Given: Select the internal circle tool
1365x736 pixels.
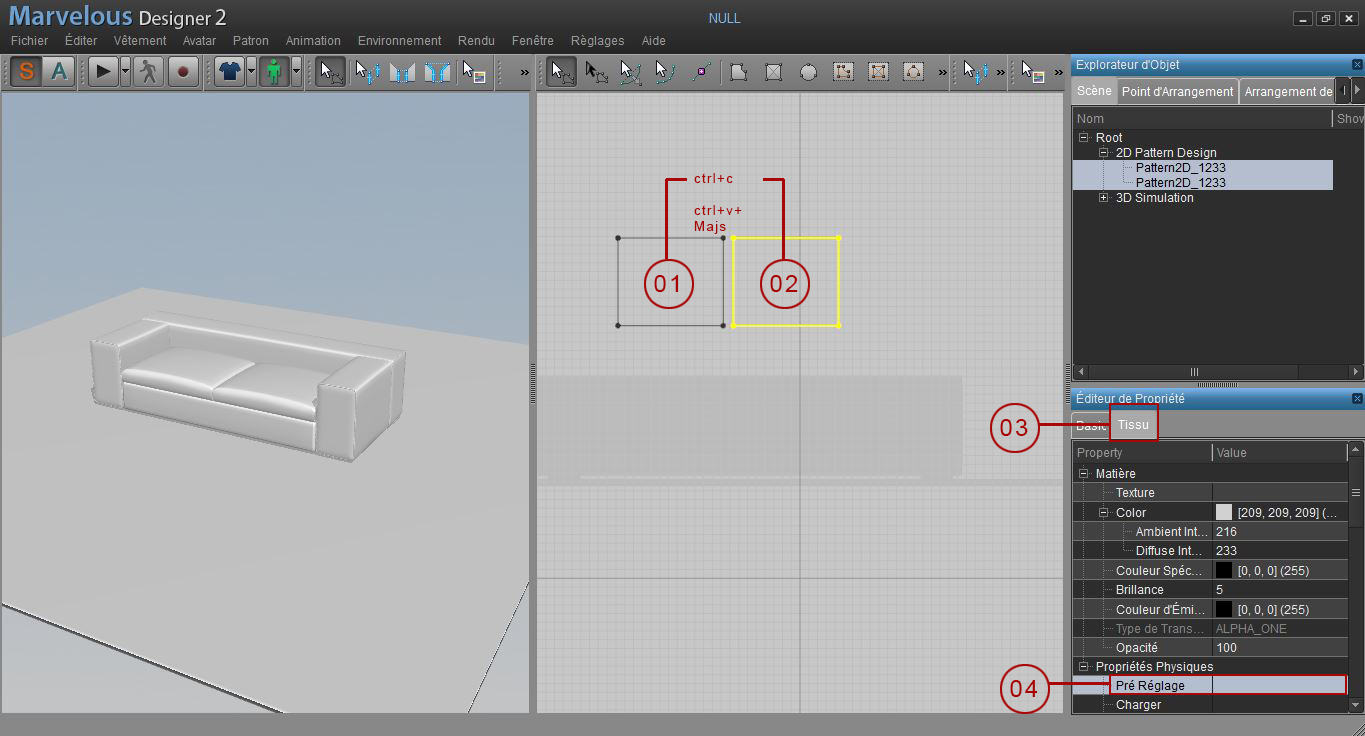Looking at the screenshot, I should (x=913, y=72).
